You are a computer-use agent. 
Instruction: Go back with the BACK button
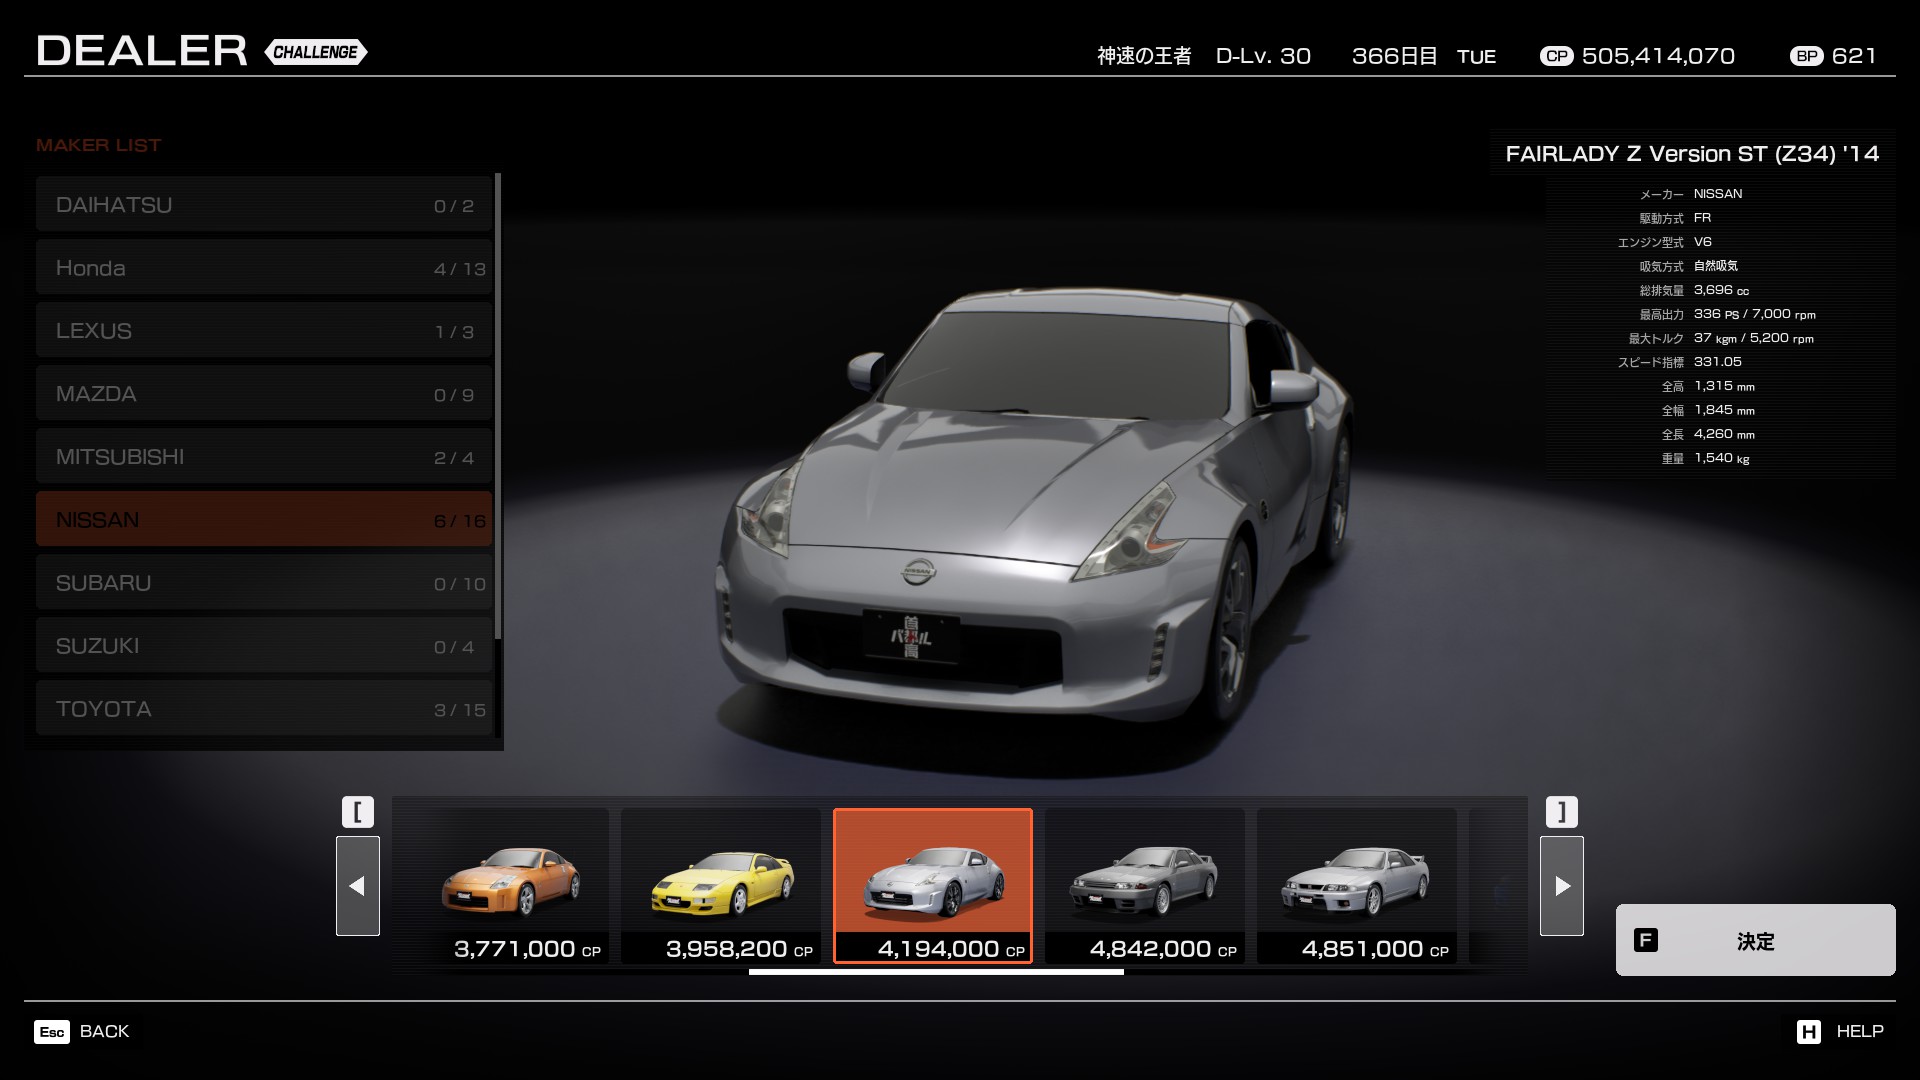[x=104, y=1031]
